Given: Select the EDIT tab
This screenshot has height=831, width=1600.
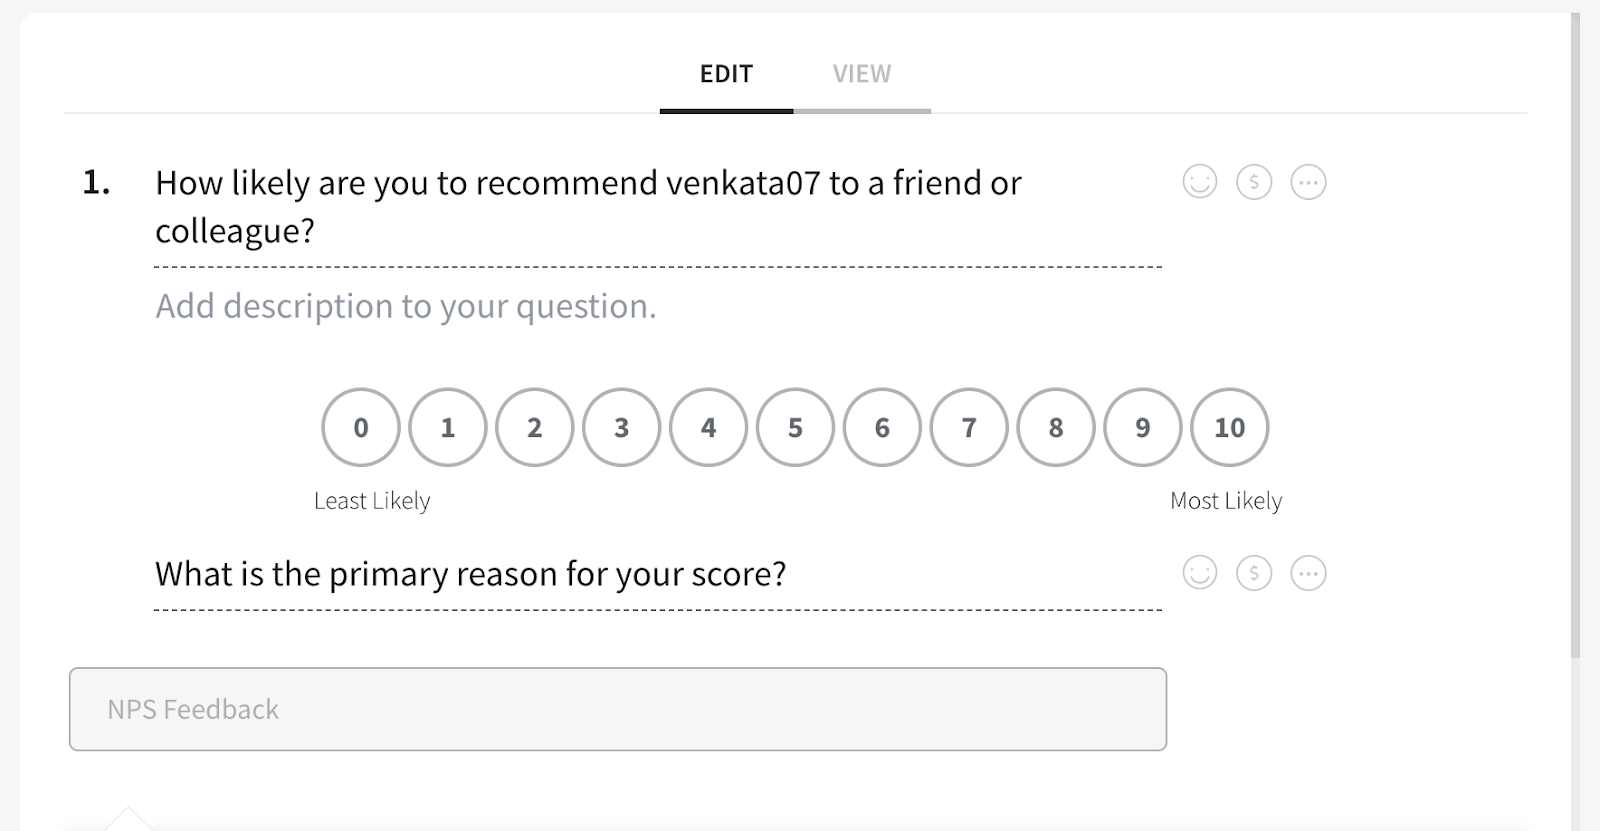Looking at the screenshot, I should coord(726,74).
